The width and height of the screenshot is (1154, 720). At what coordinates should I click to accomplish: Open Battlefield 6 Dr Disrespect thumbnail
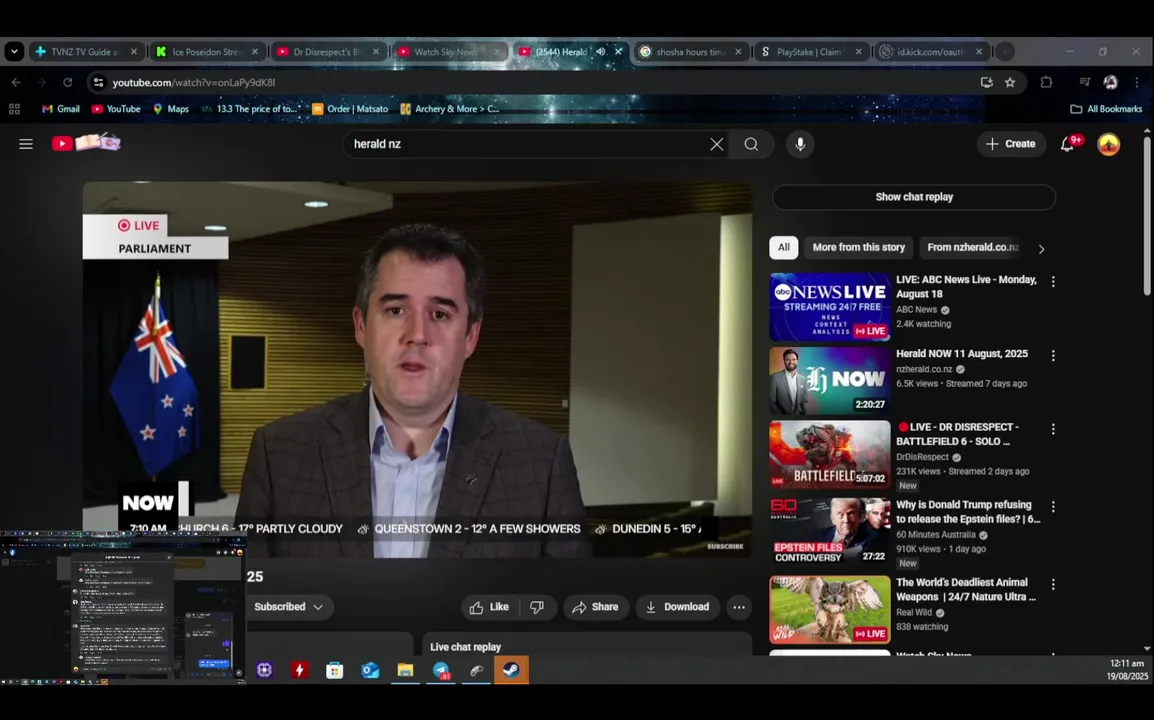(829, 454)
